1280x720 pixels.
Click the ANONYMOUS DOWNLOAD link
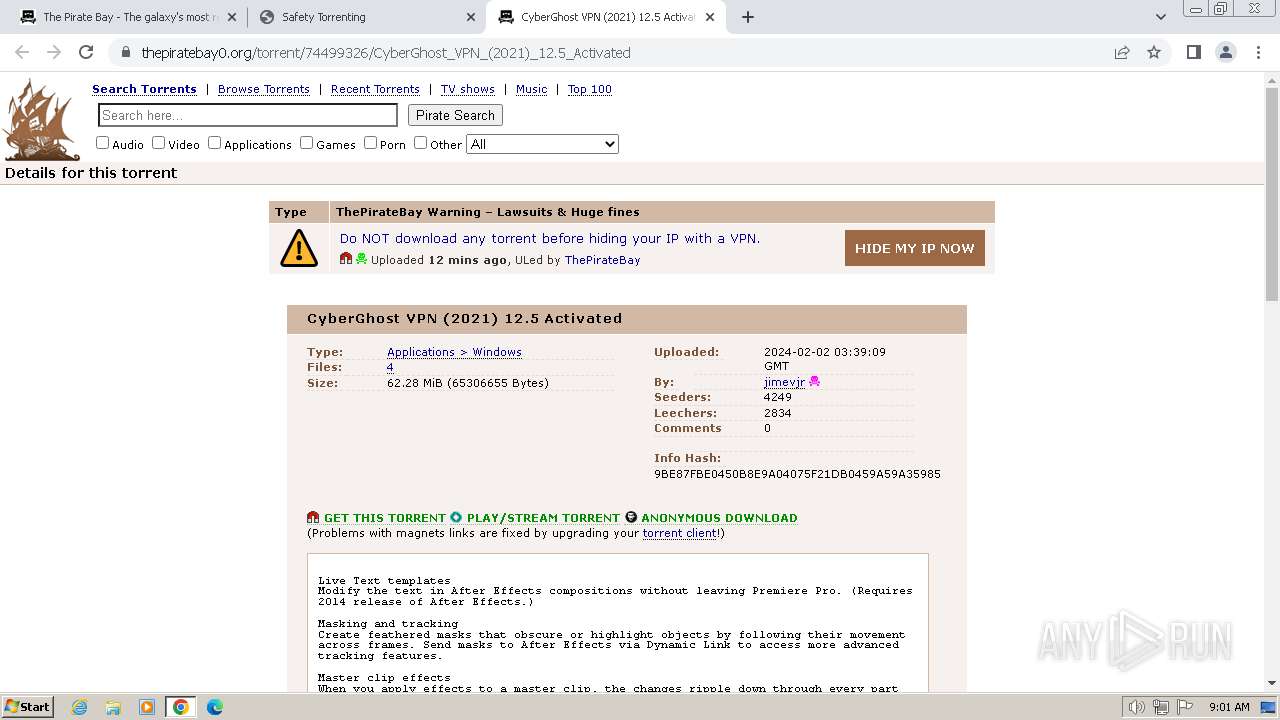click(x=719, y=518)
